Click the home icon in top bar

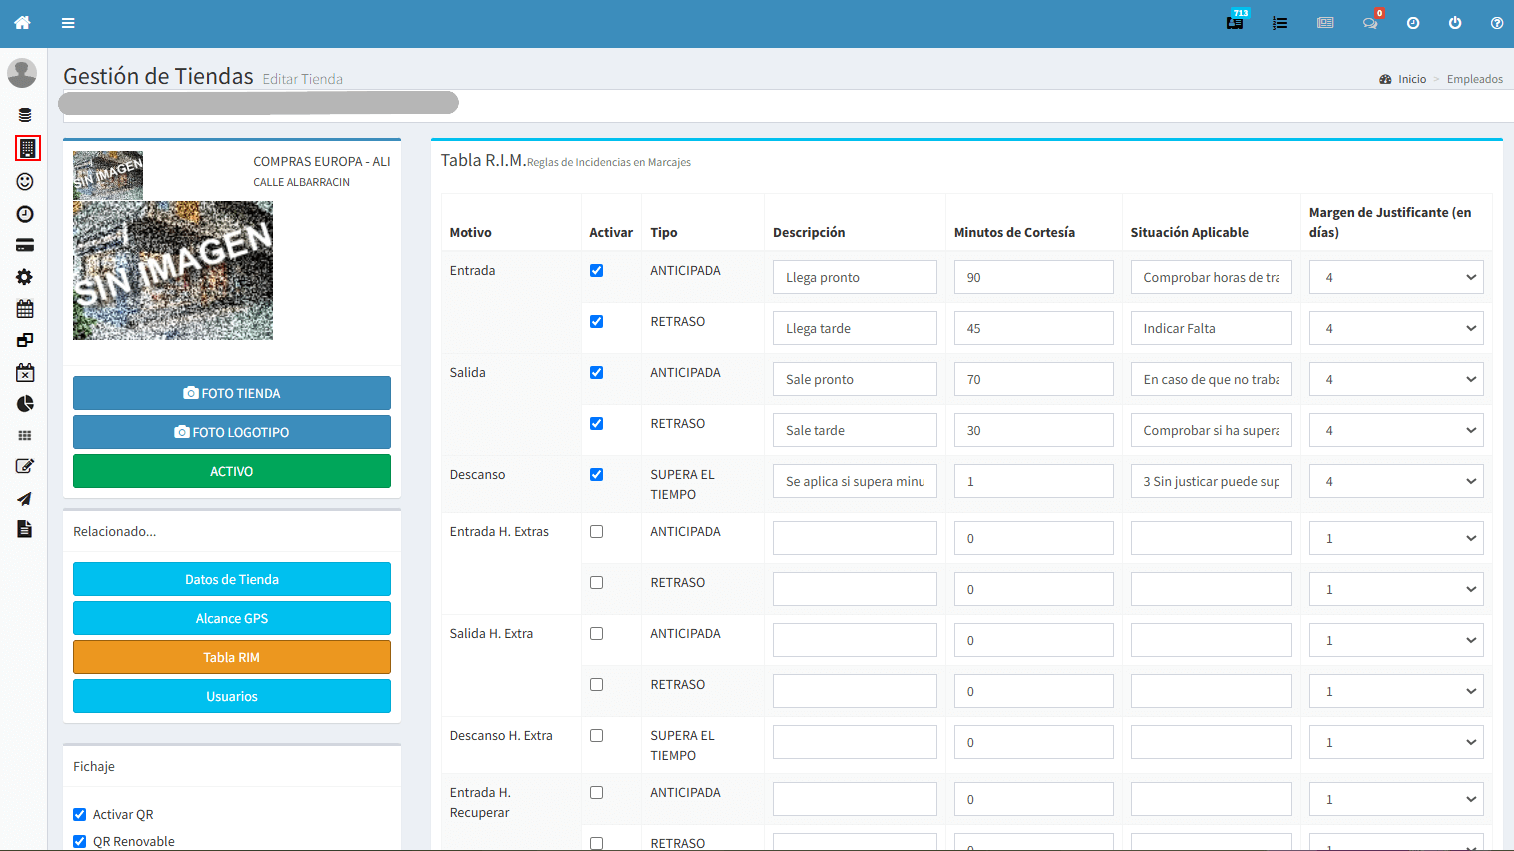tap(22, 23)
